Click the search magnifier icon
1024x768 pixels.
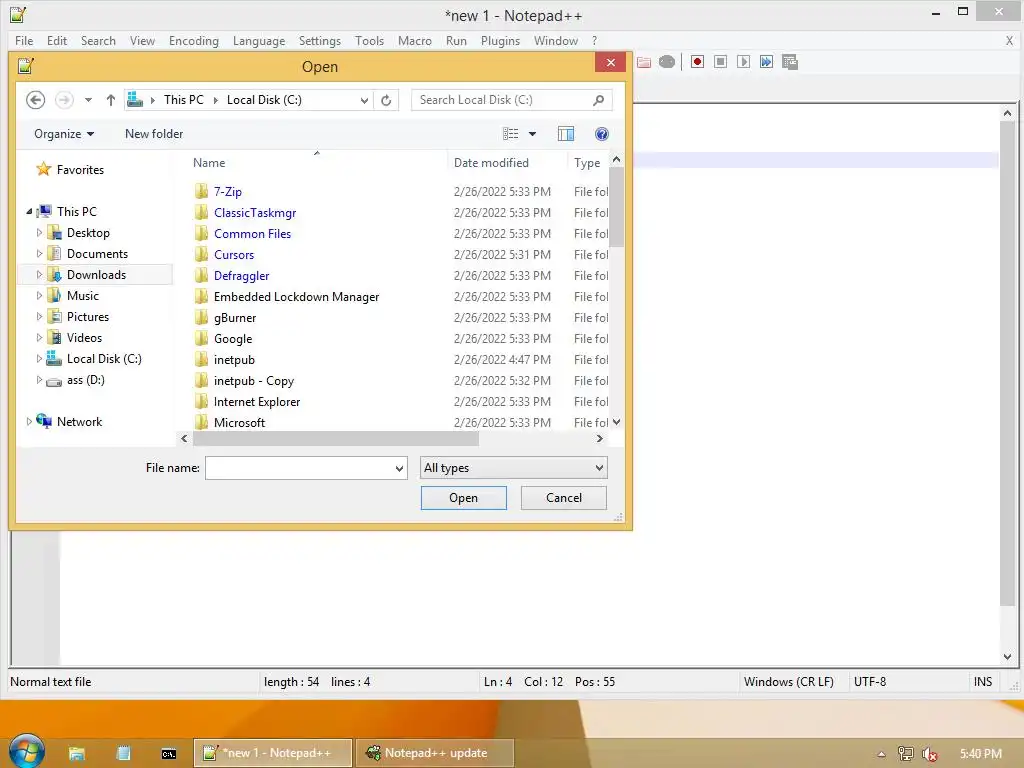pos(598,100)
